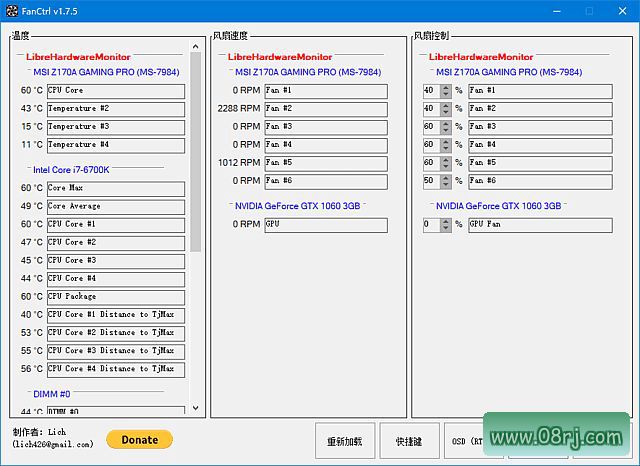
Task: Click the Fan #1 control percentage value box
Action: (431, 91)
